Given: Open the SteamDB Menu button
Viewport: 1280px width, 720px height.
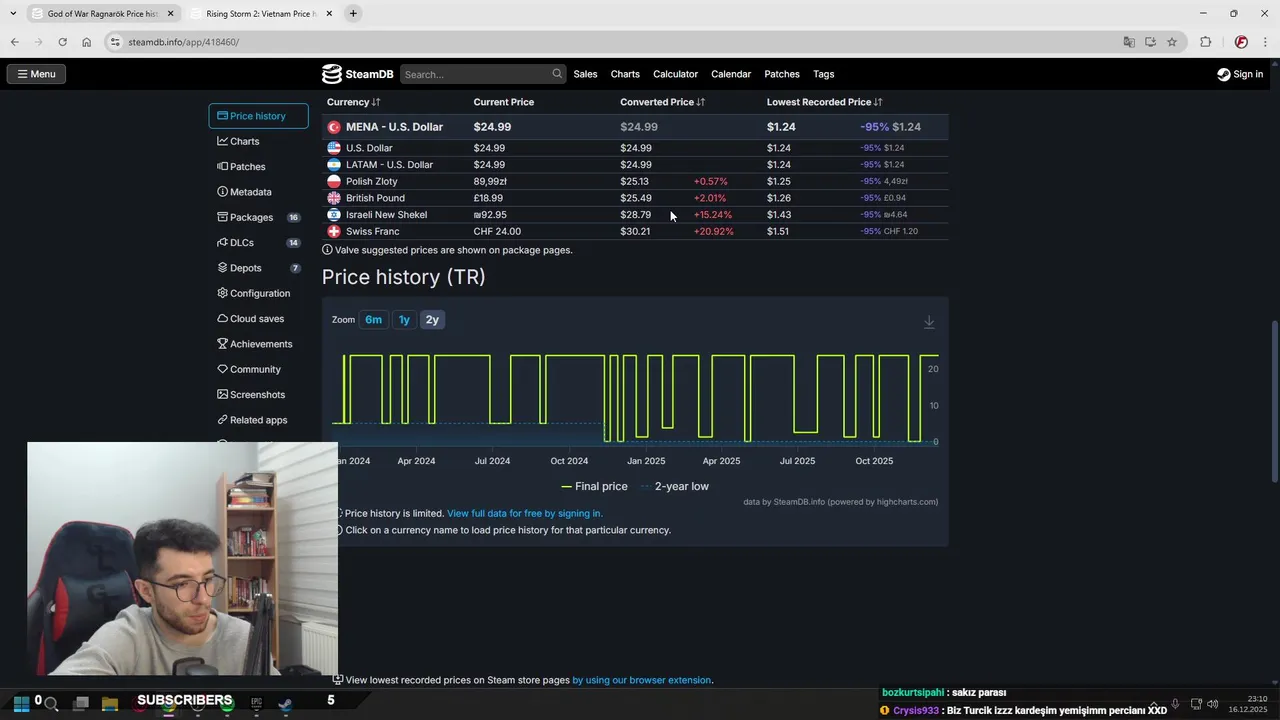Looking at the screenshot, I should (x=36, y=74).
